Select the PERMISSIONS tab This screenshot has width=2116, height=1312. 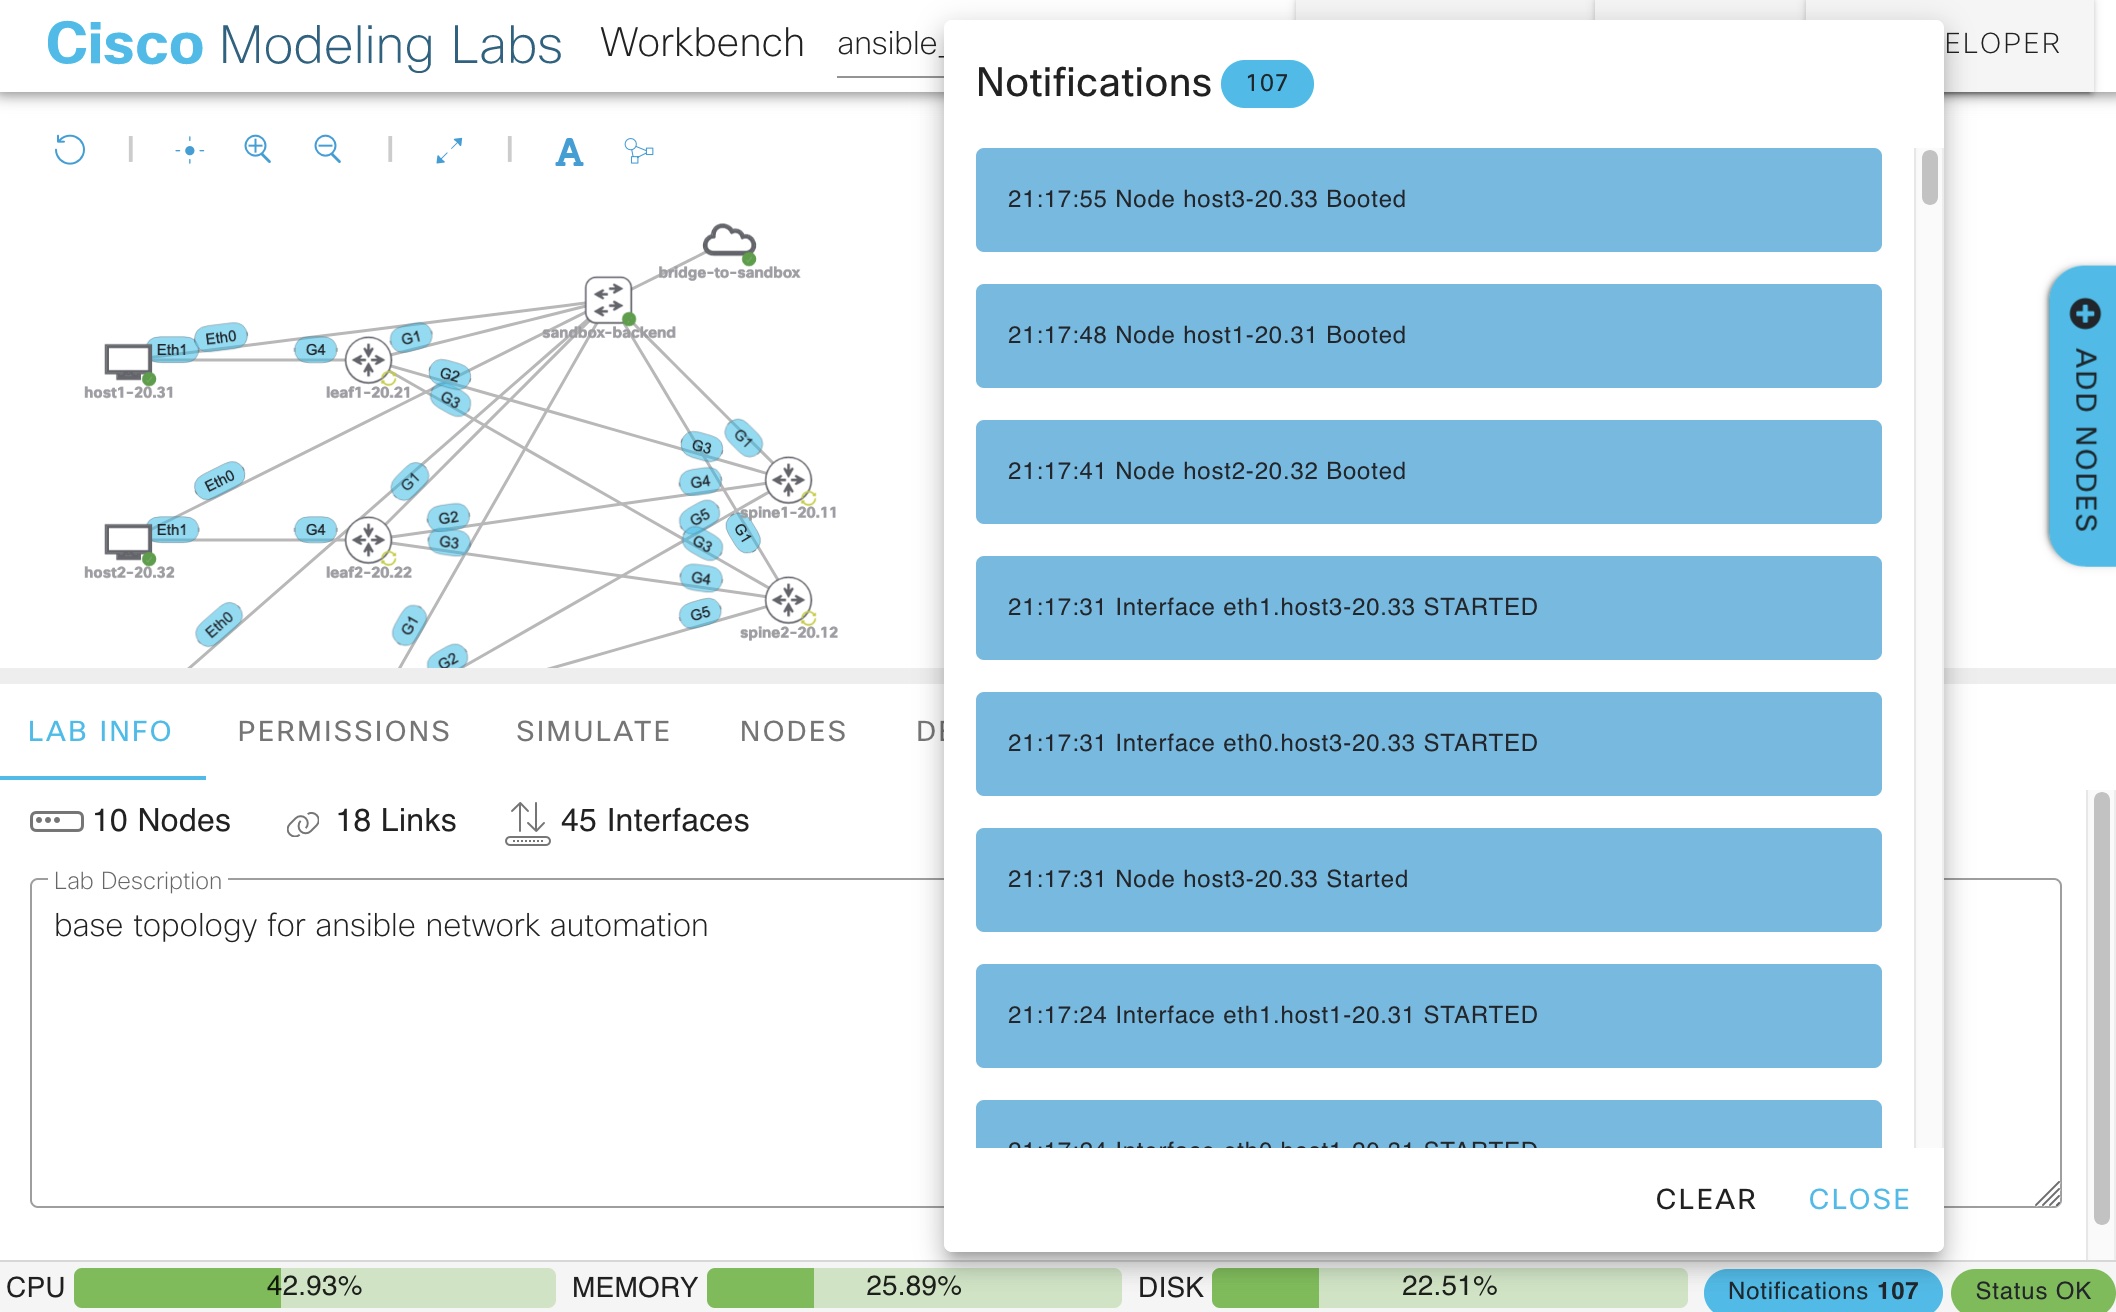(x=345, y=730)
